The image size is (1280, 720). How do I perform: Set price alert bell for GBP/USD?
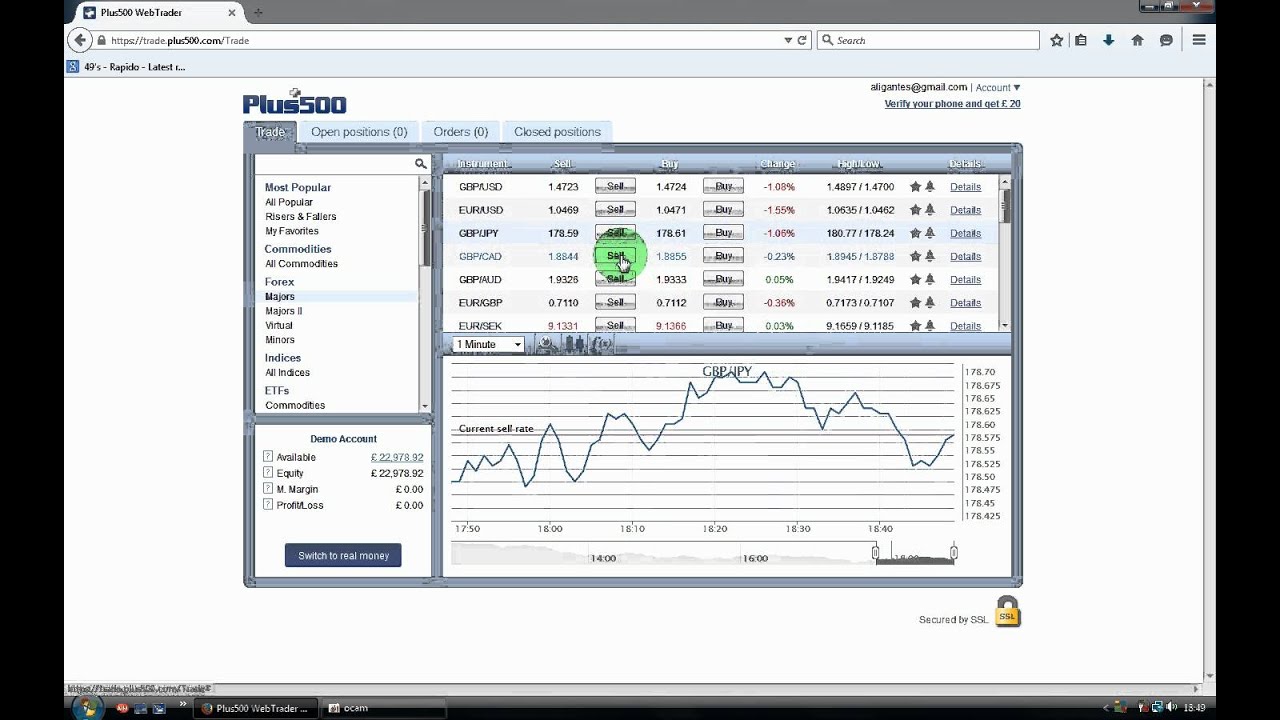(930, 187)
